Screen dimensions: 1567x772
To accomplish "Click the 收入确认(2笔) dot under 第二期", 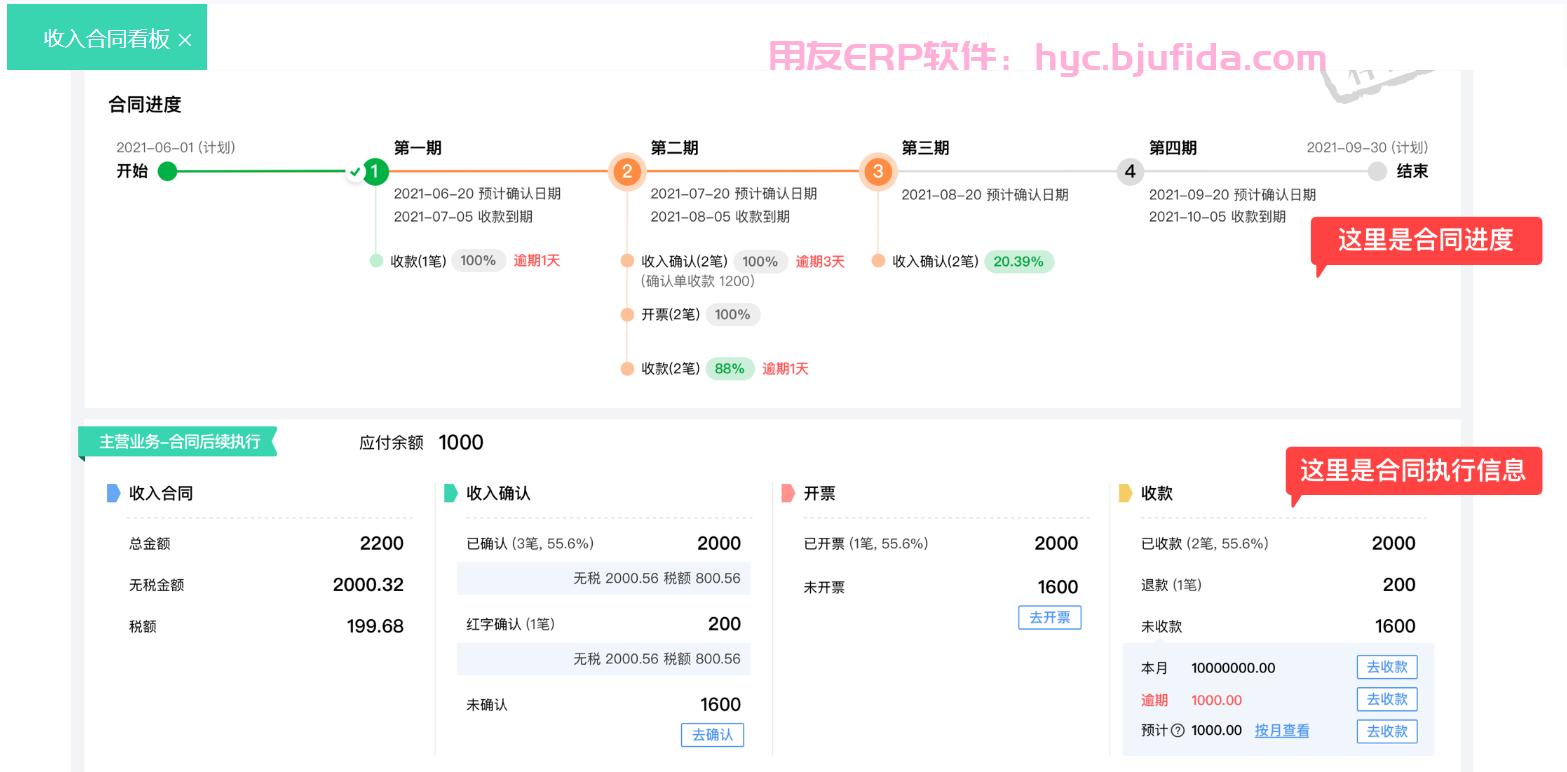I will pyautogui.click(x=627, y=261).
